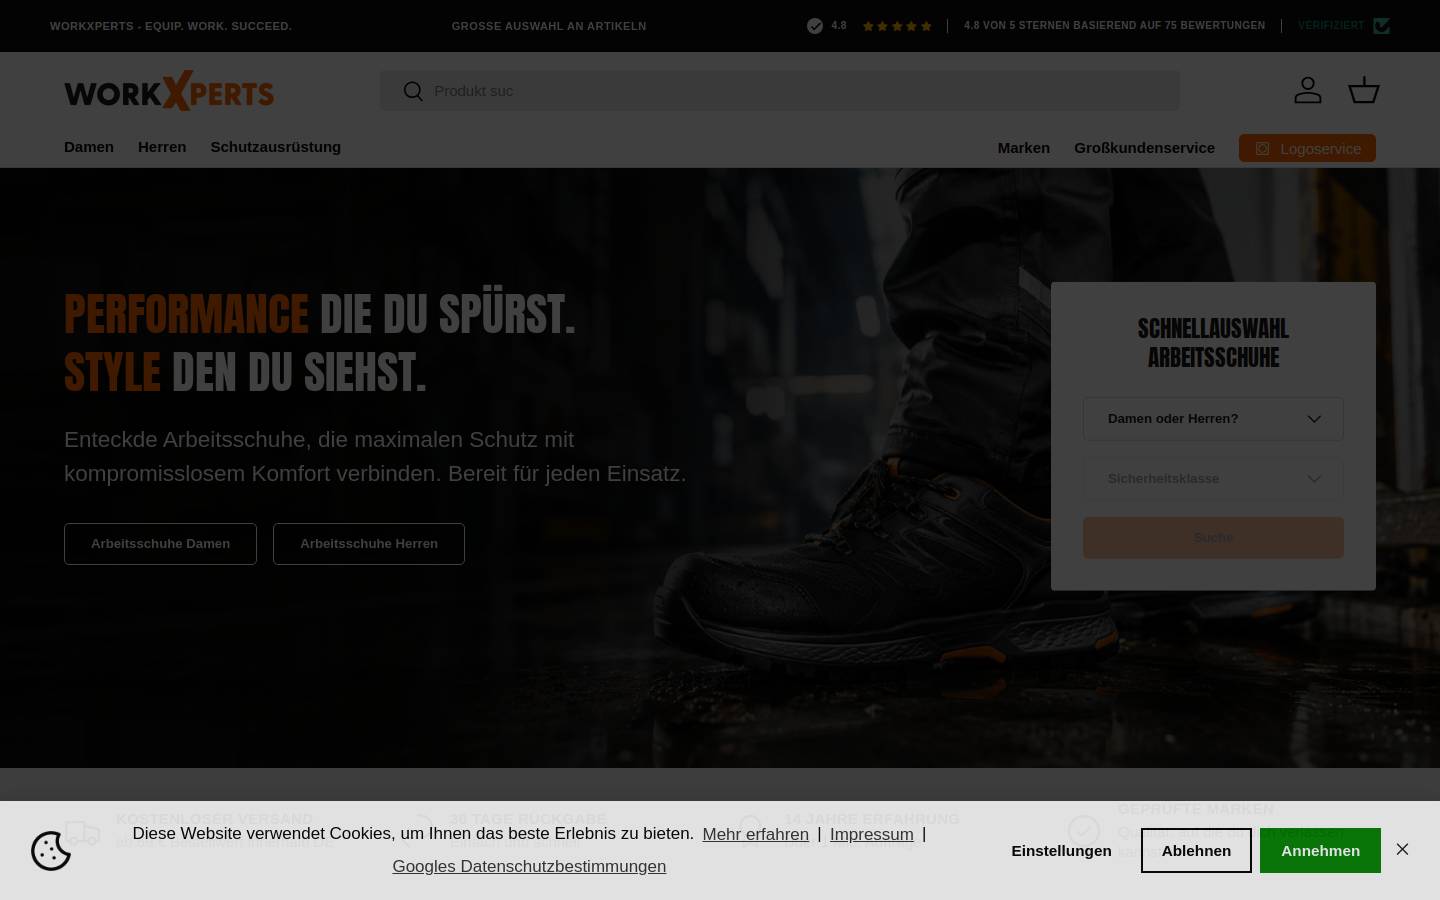Open the Herren menu
This screenshot has height=900, width=1440.
[162, 147]
